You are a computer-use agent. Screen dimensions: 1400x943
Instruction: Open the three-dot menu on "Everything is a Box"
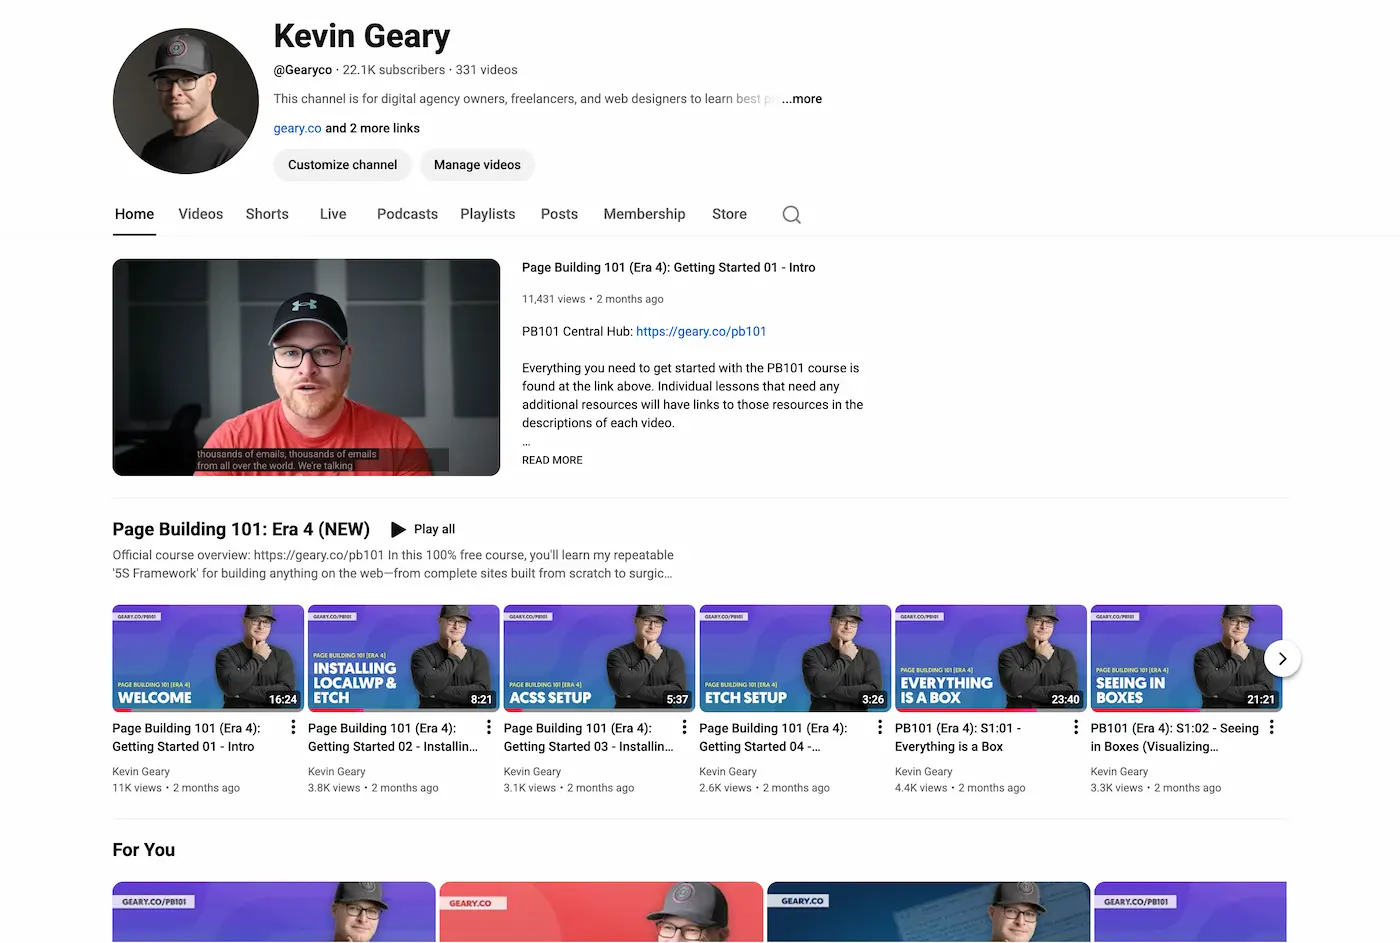[x=1075, y=727]
